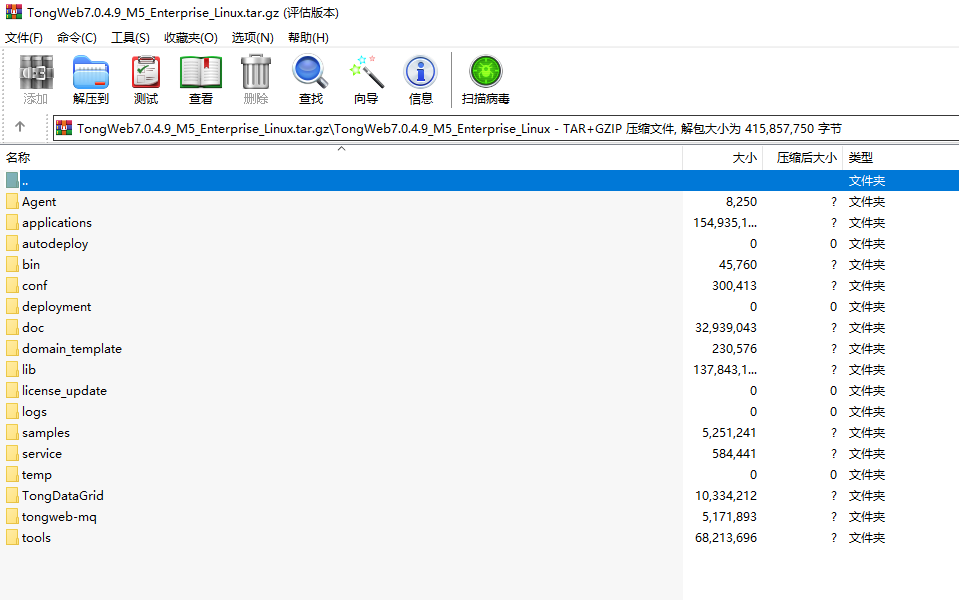Click size value 584,441
The width and height of the screenshot is (959, 600).
click(x=734, y=454)
